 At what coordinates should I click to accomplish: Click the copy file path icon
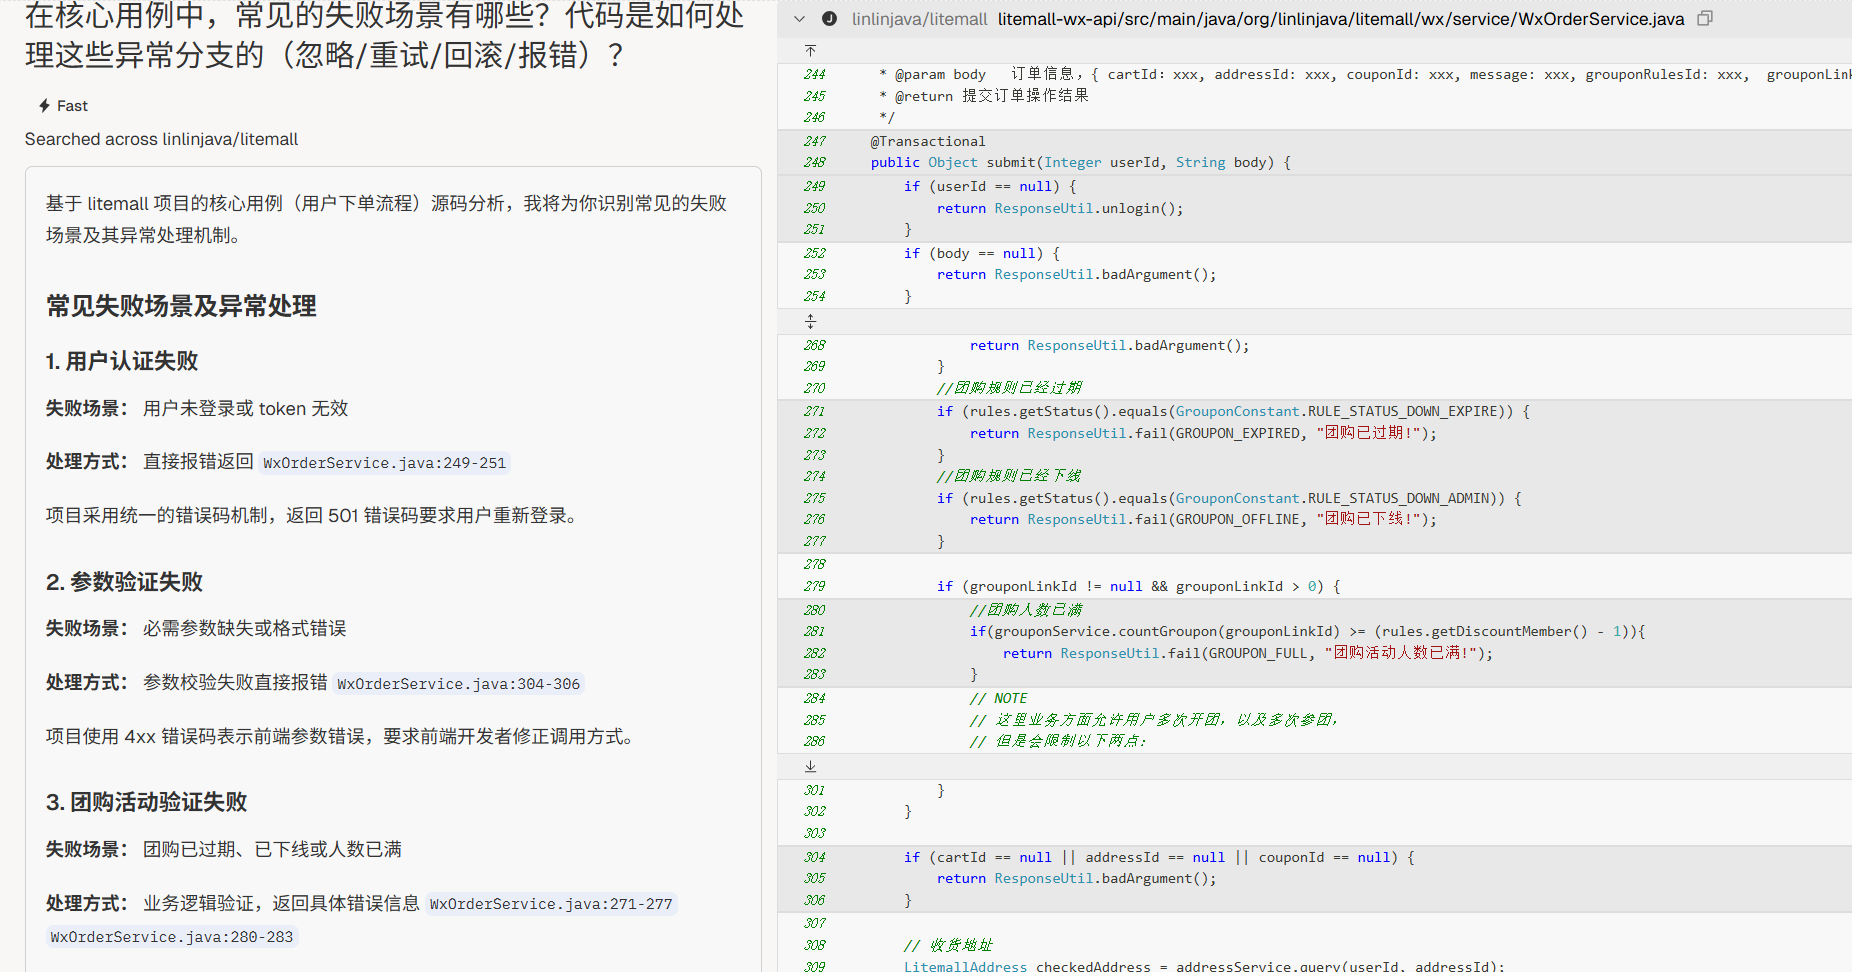tap(1705, 19)
